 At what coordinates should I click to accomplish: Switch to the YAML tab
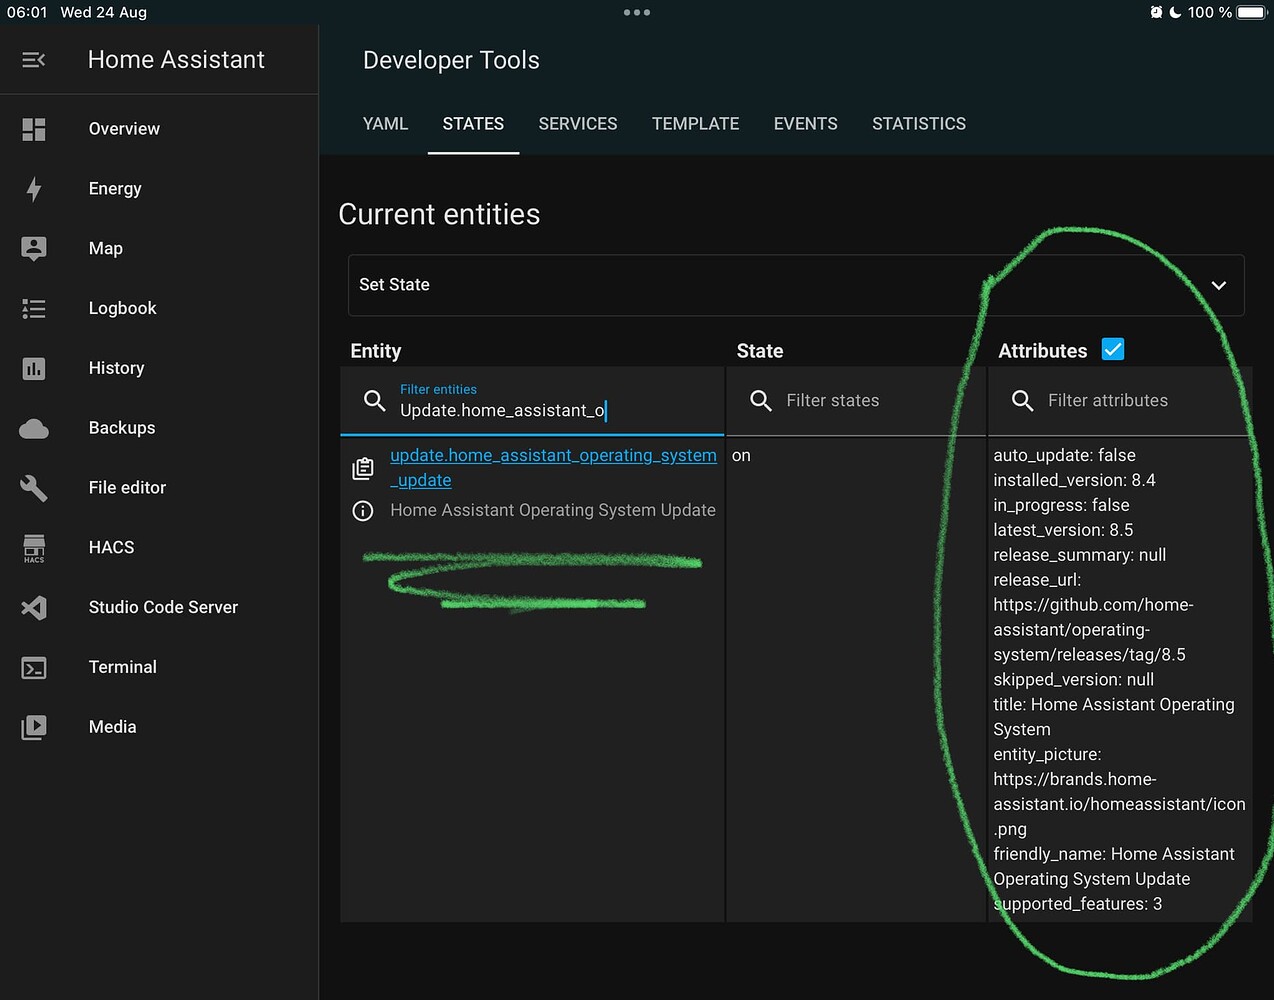(385, 123)
